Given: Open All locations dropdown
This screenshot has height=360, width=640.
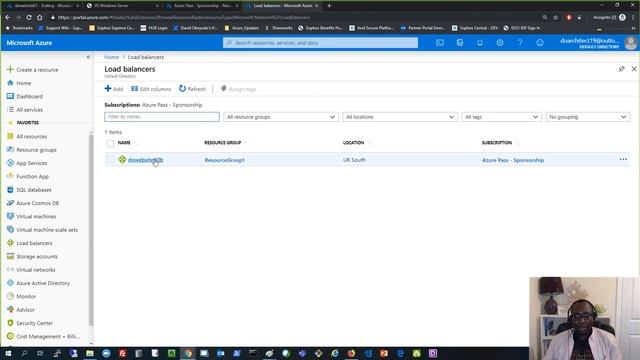Looking at the screenshot, I should click(400, 117).
